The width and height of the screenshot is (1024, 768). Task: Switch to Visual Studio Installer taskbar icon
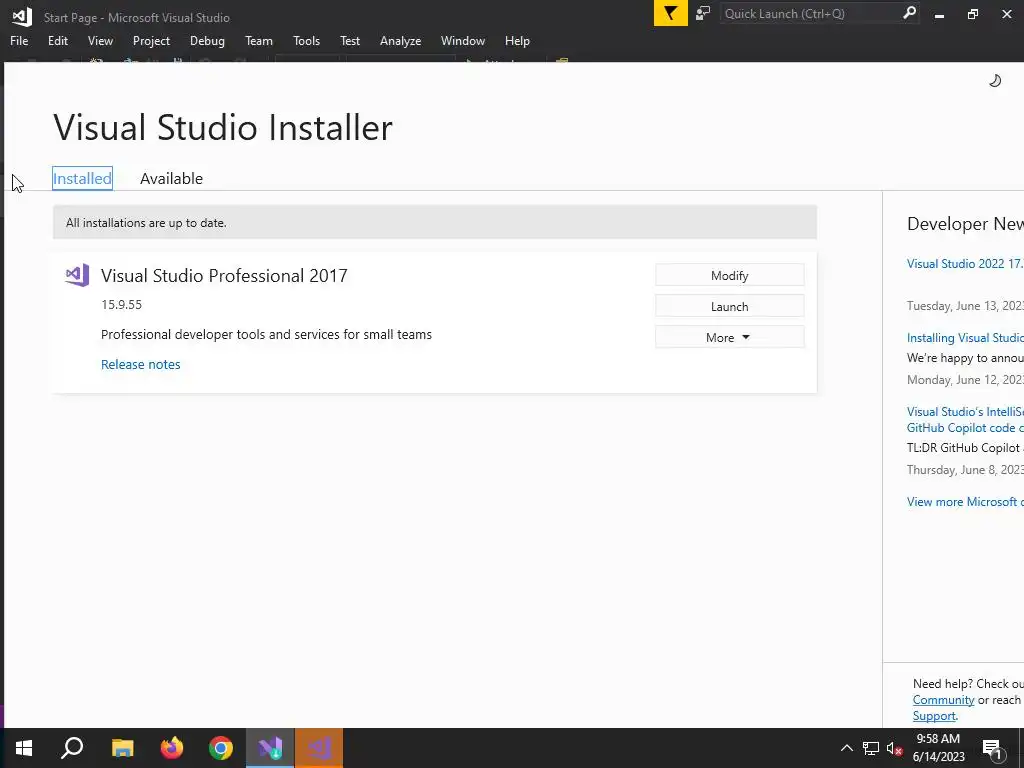pyautogui.click(x=270, y=748)
